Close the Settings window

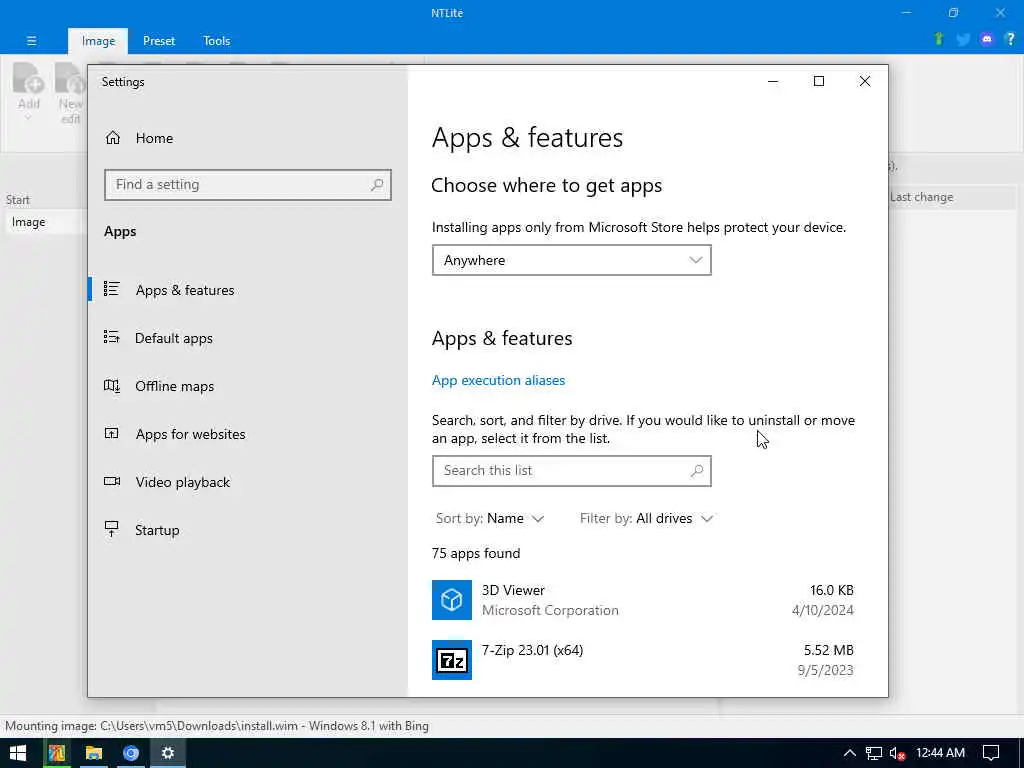coord(865,81)
